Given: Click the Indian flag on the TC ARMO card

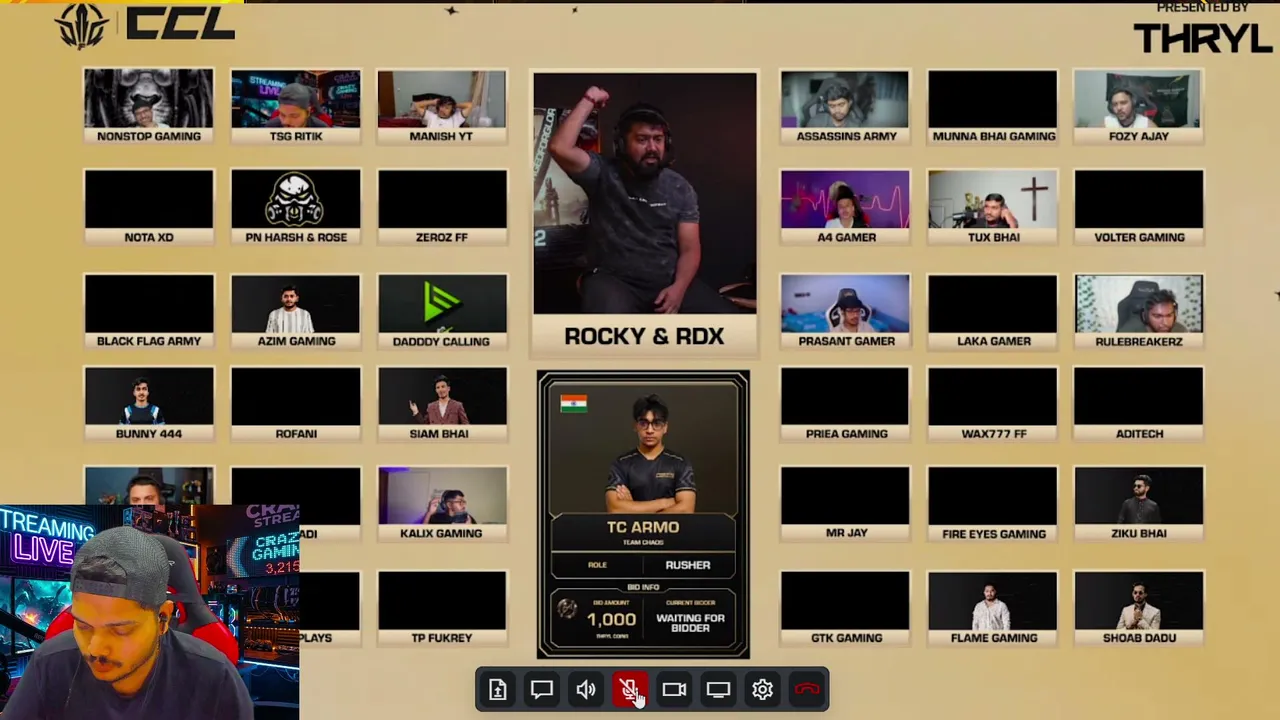Looking at the screenshot, I should 574,403.
